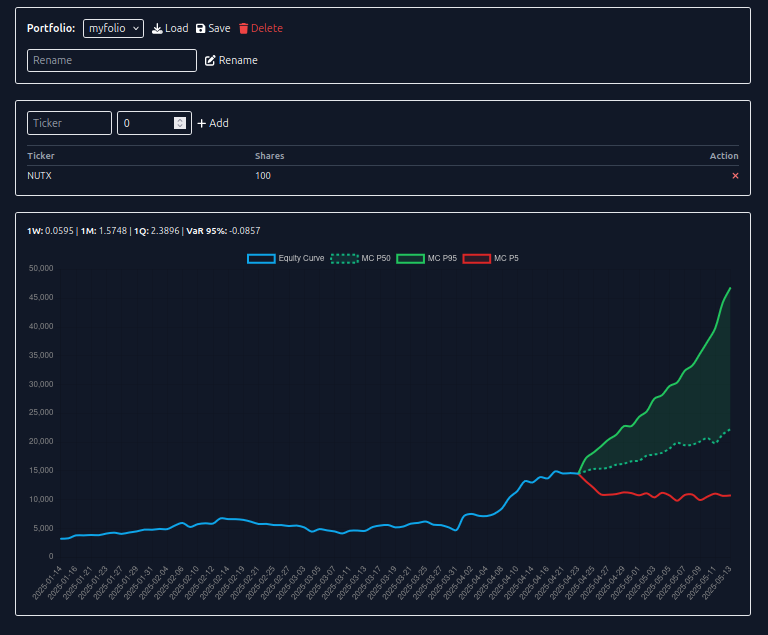The width and height of the screenshot is (768, 635).
Task: Click the 100 shares value
Action: (263, 176)
